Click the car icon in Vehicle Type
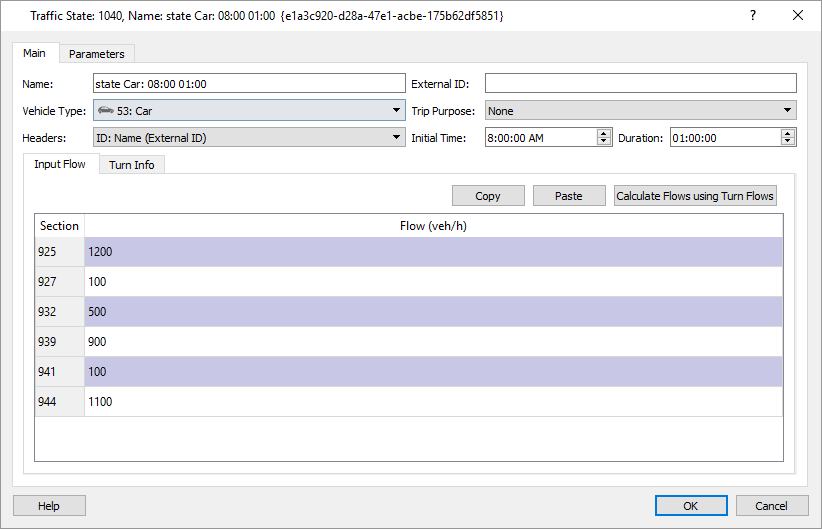The image size is (822, 529). point(105,111)
